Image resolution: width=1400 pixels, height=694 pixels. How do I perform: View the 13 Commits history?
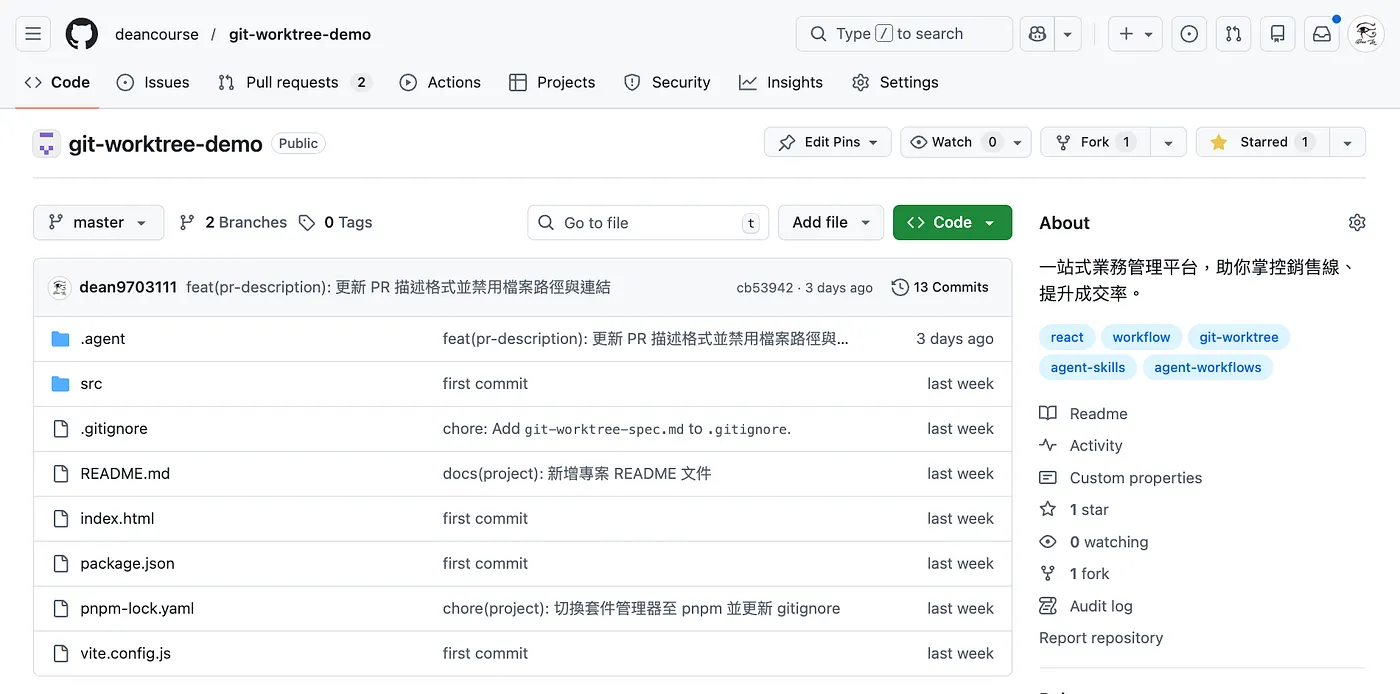click(940, 287)
